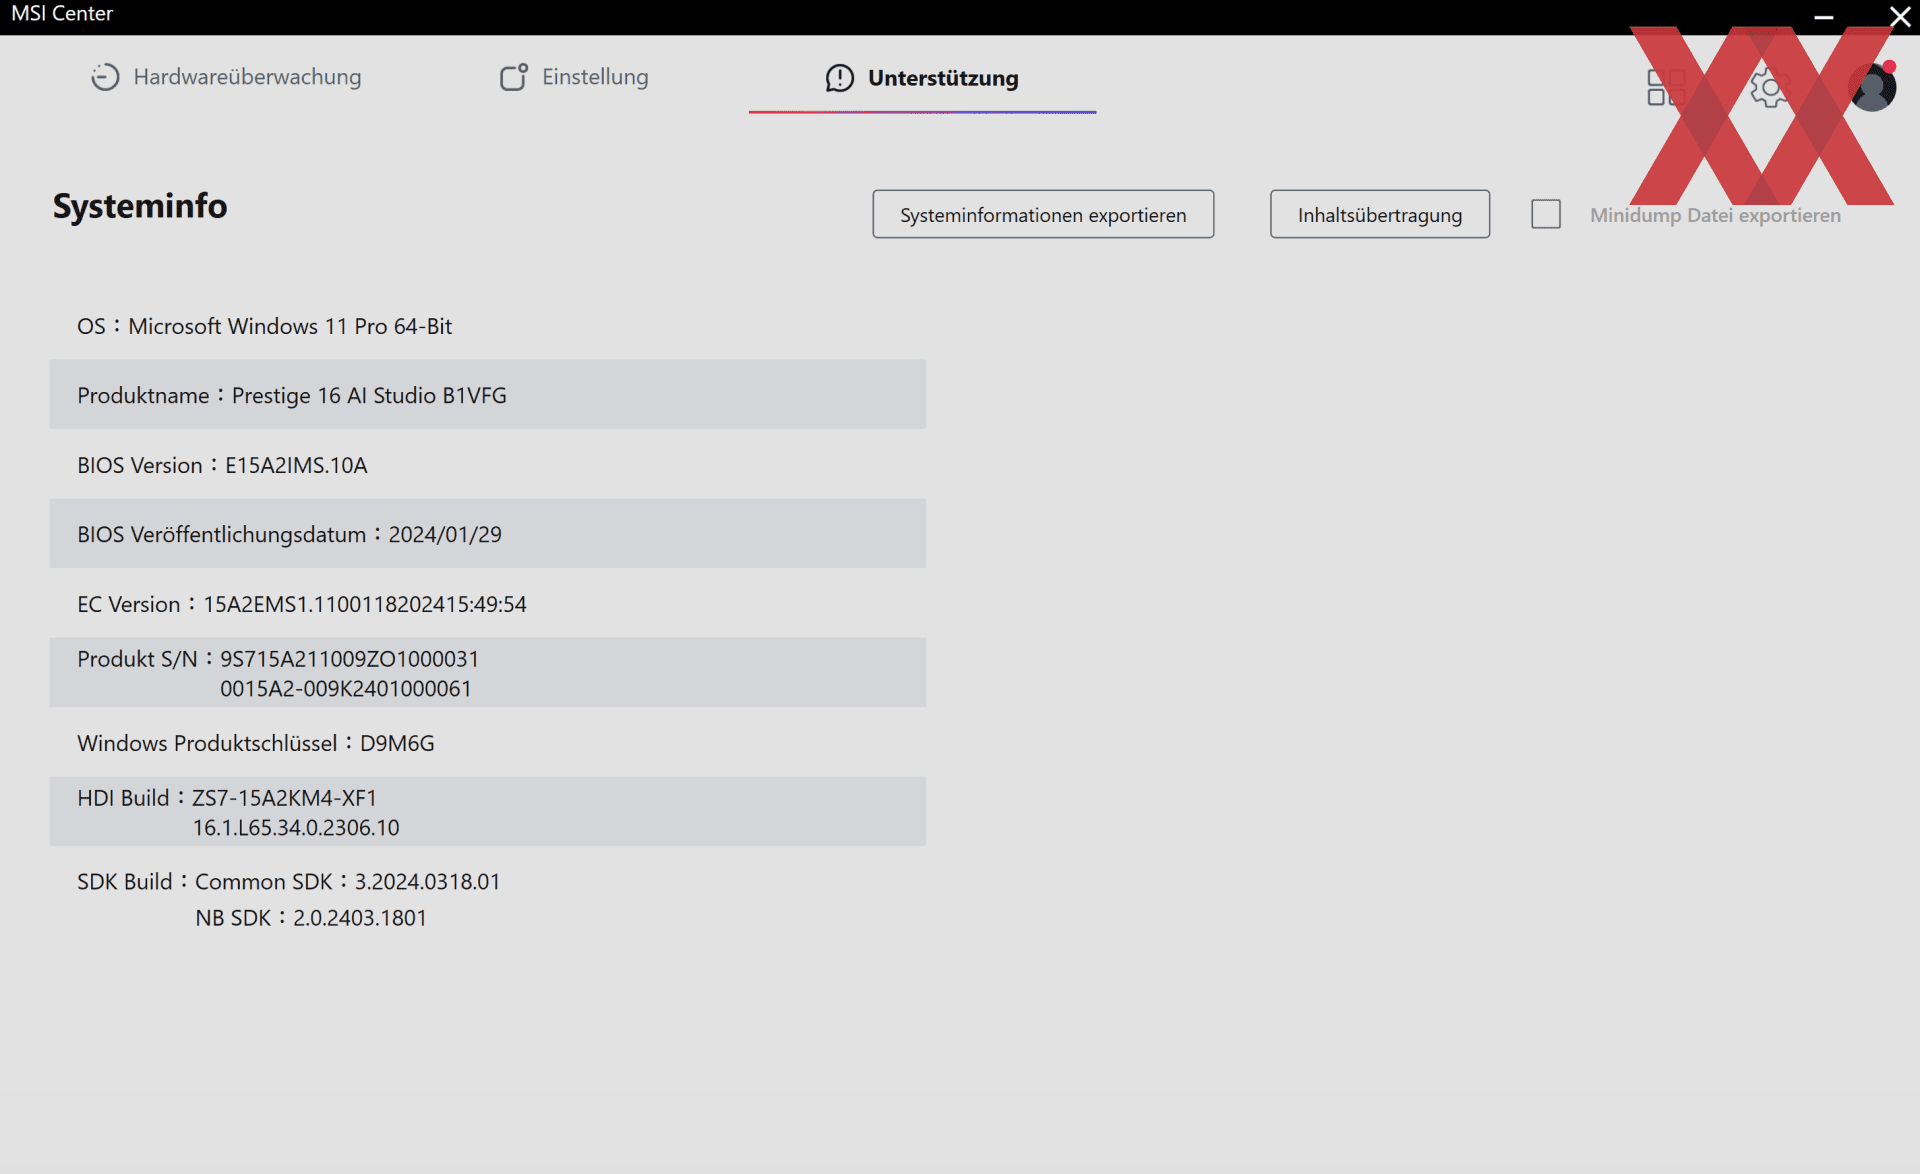Open the settings gear icon

coord(1770,88)
